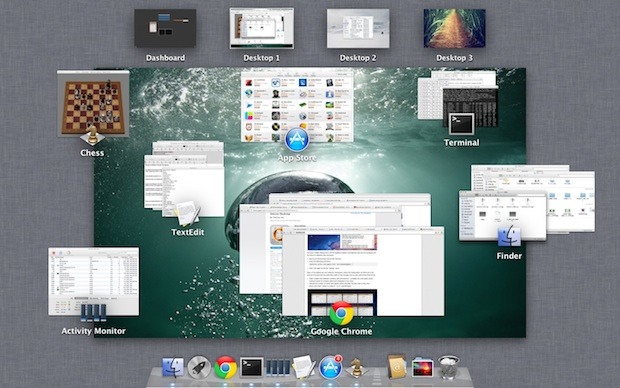Switch to the Desktop 3 space thumbnail
Viewport: 620px width, 388px height.
(x=455, y=28)
